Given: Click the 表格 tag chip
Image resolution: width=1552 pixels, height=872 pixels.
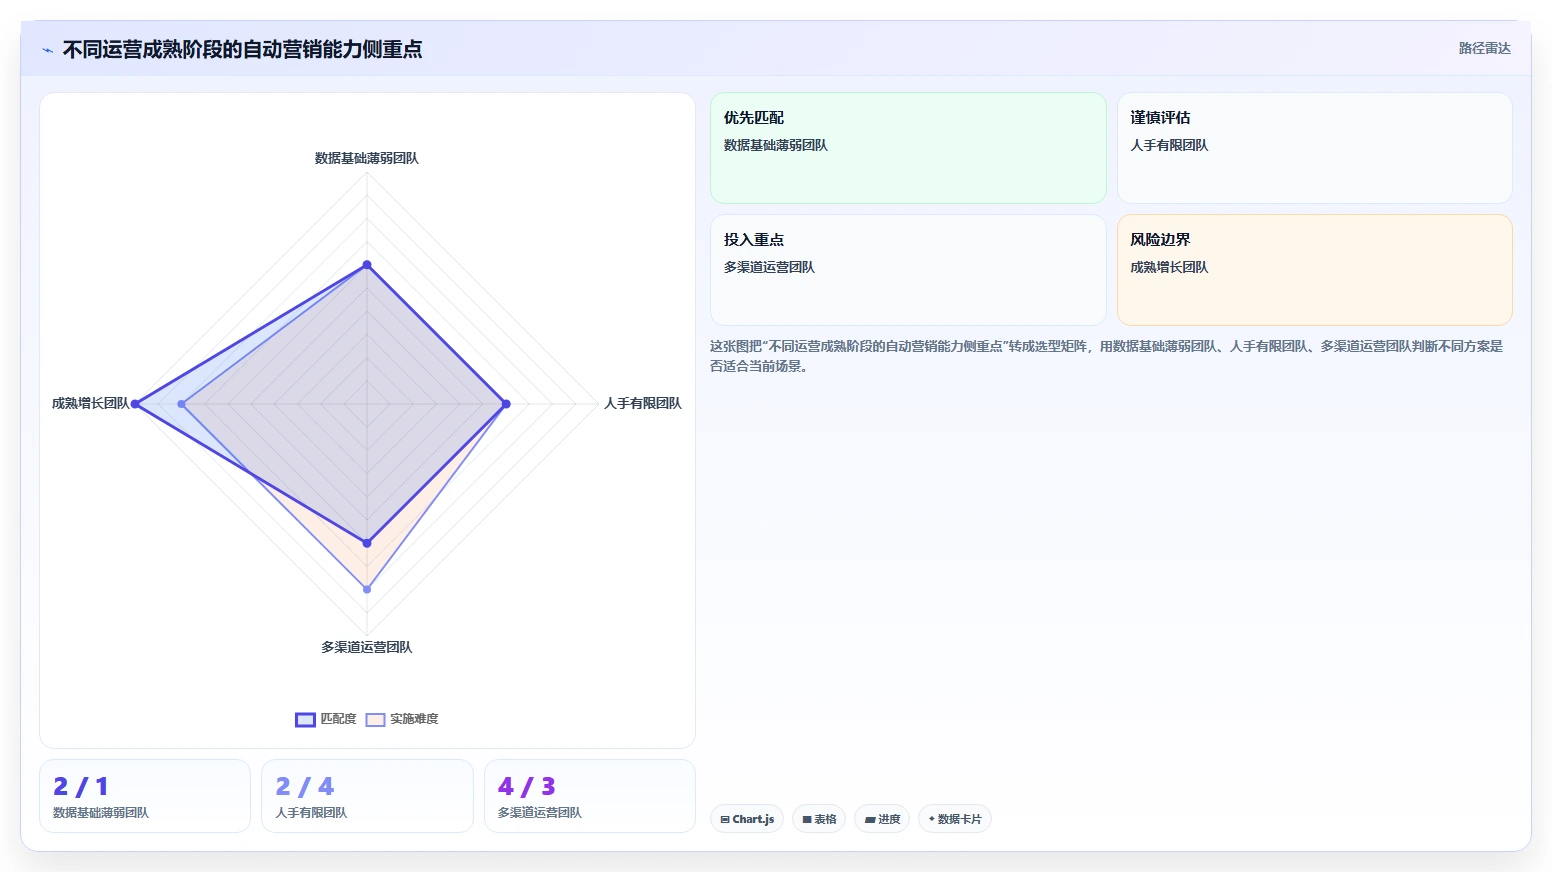Looking at the screenshot, I should click(819, 819).
